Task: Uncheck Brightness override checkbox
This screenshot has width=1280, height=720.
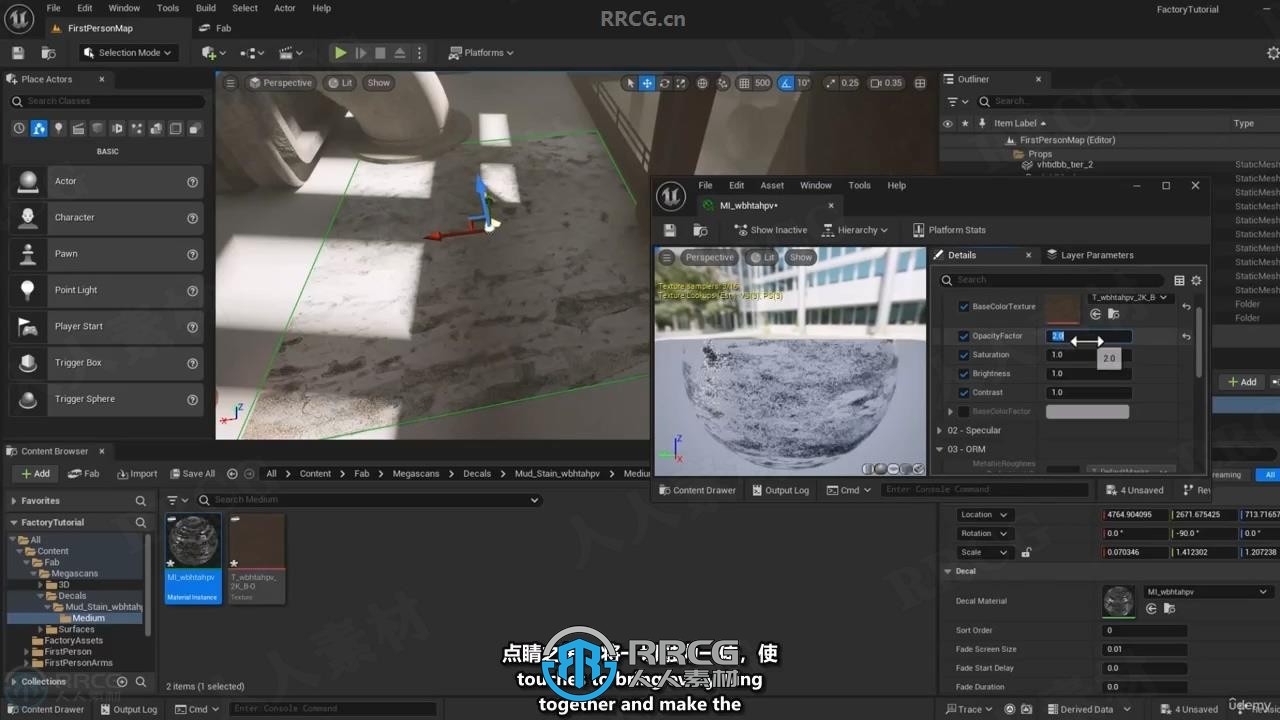Action: [964, 374]
